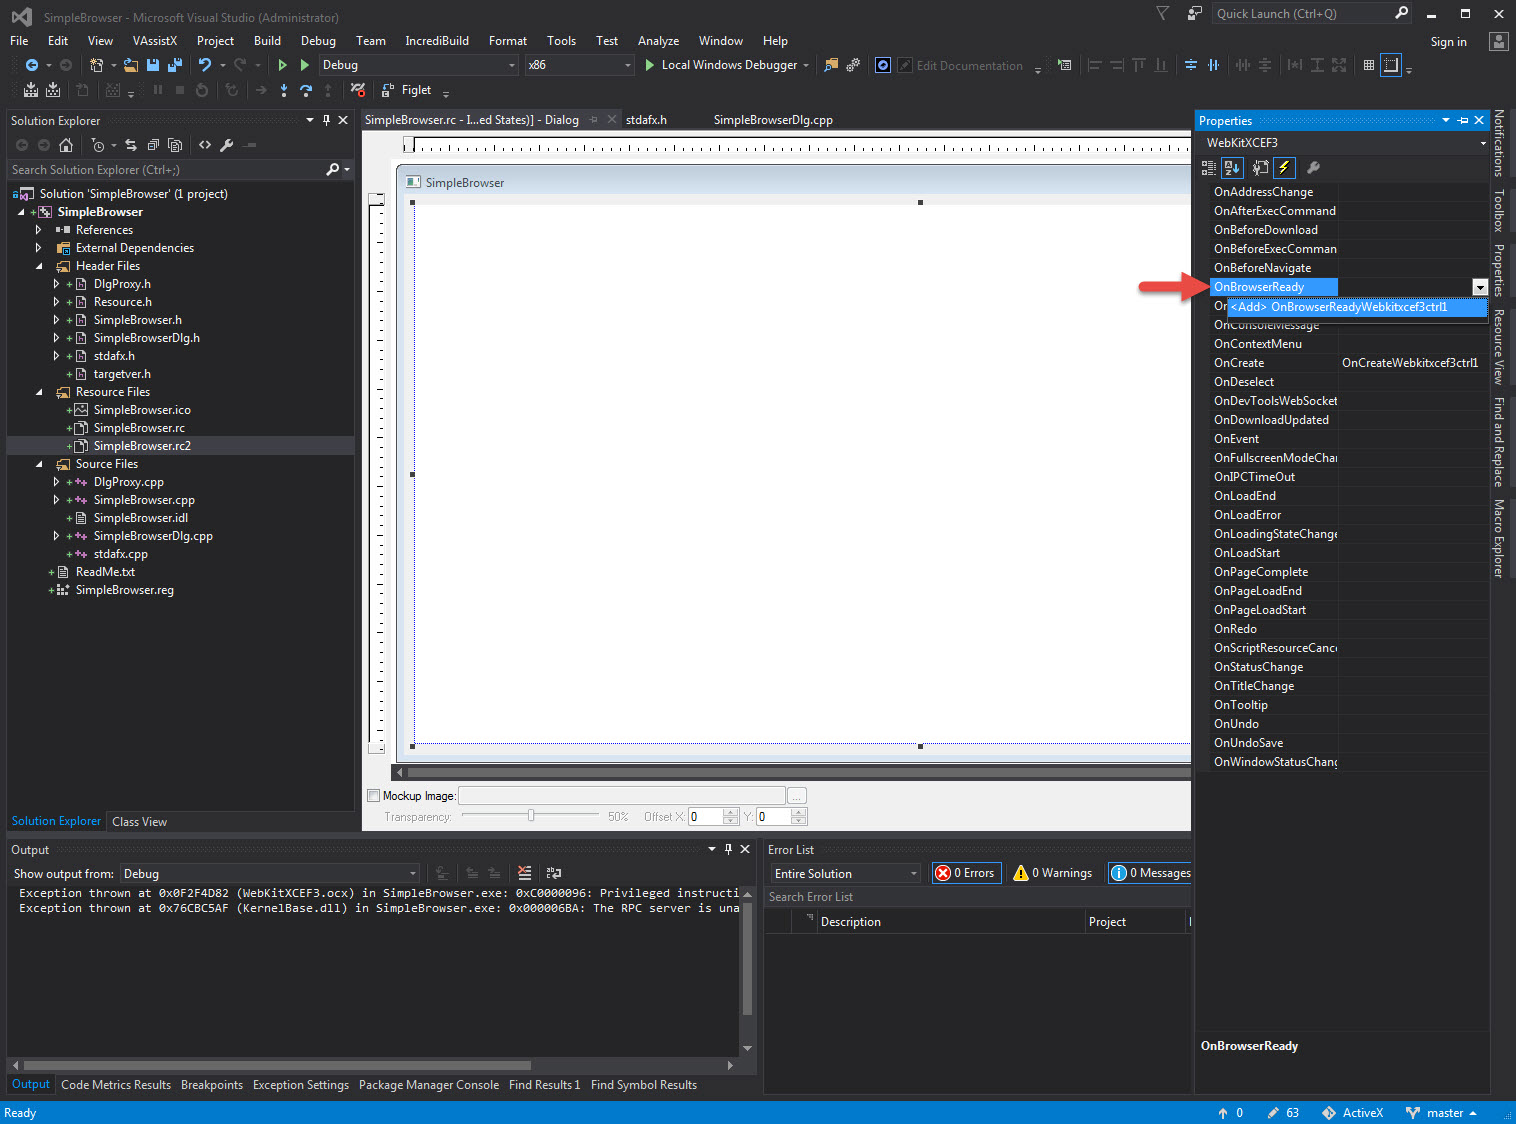Click the master branch indicator in status bar
This screenshot has width=1516, height=1124.
(x=1441, y=1113)
